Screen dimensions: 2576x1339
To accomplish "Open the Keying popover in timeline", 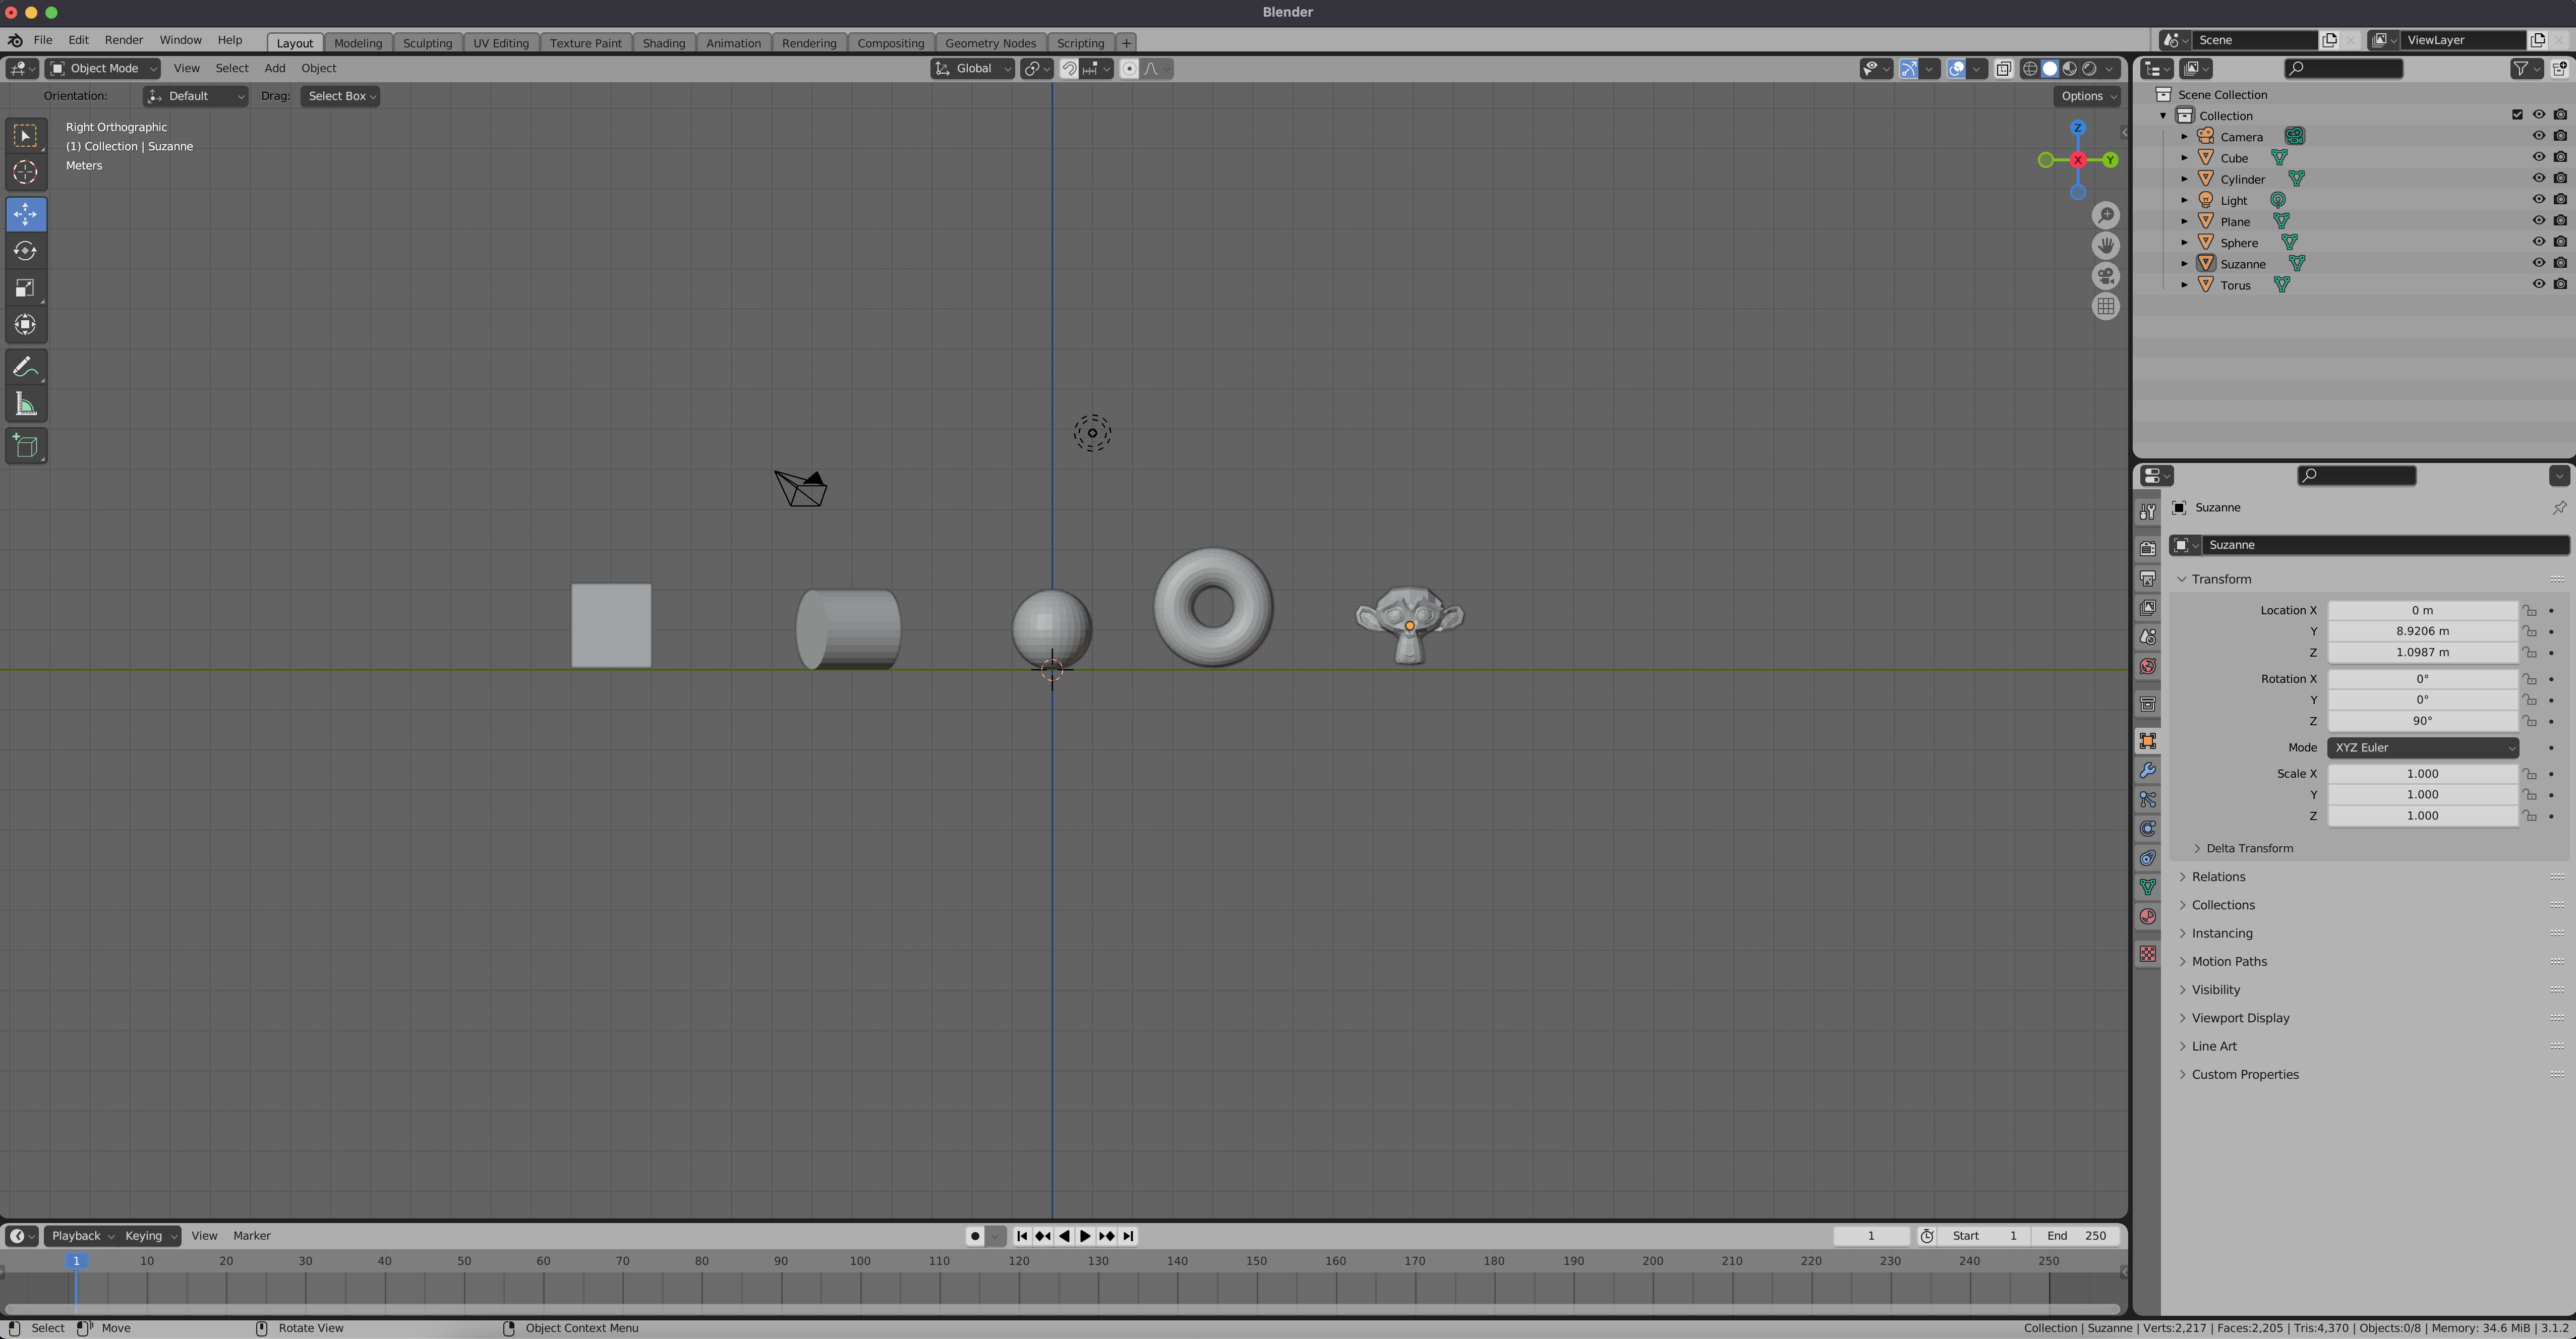I will click(x=150, y=1236).
